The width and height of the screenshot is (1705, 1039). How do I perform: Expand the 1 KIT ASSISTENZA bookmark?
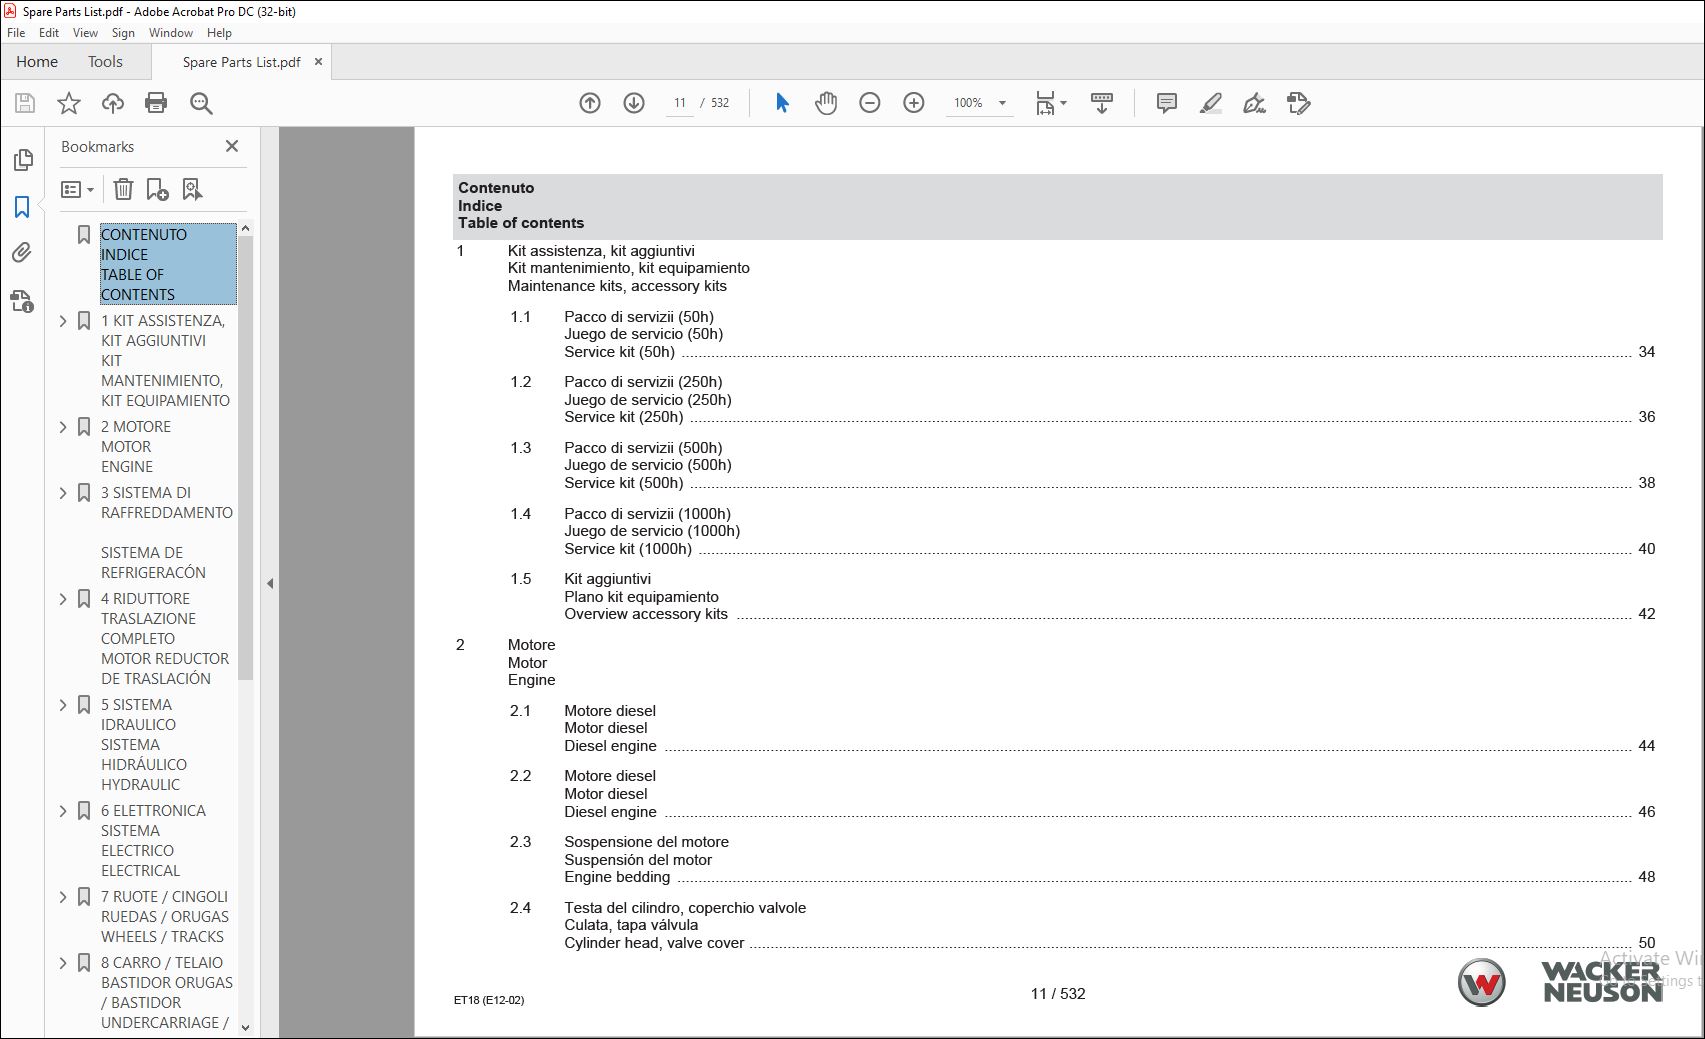[x=63, y=321]
